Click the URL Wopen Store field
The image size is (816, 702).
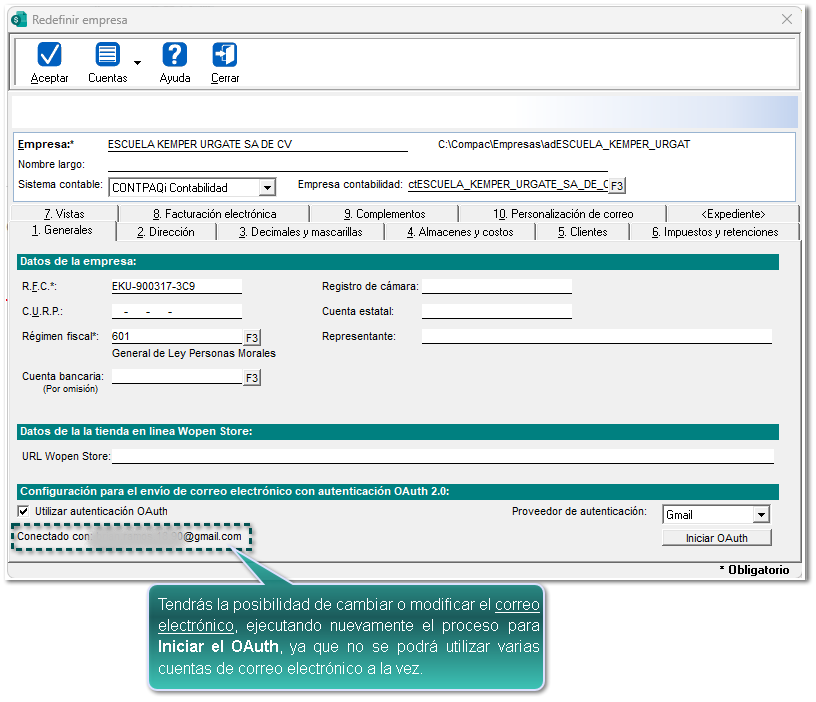442,456
